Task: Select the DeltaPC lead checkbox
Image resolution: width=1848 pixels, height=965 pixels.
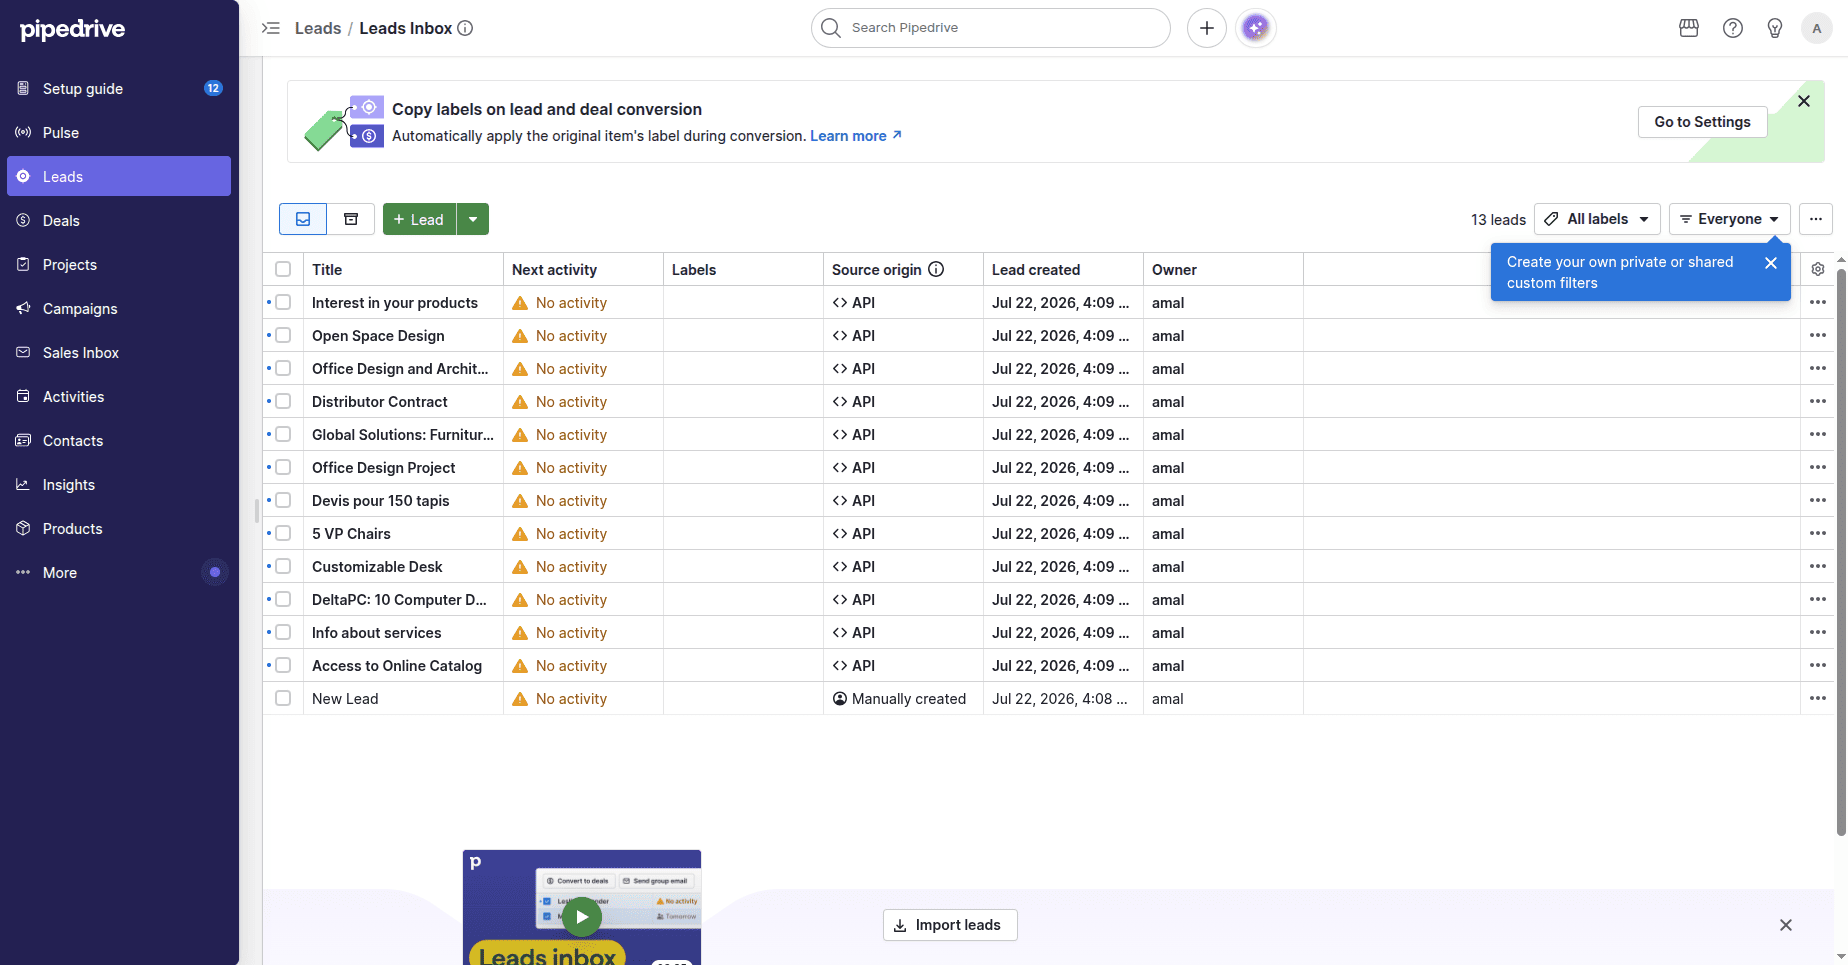Action: pos(283,599)
